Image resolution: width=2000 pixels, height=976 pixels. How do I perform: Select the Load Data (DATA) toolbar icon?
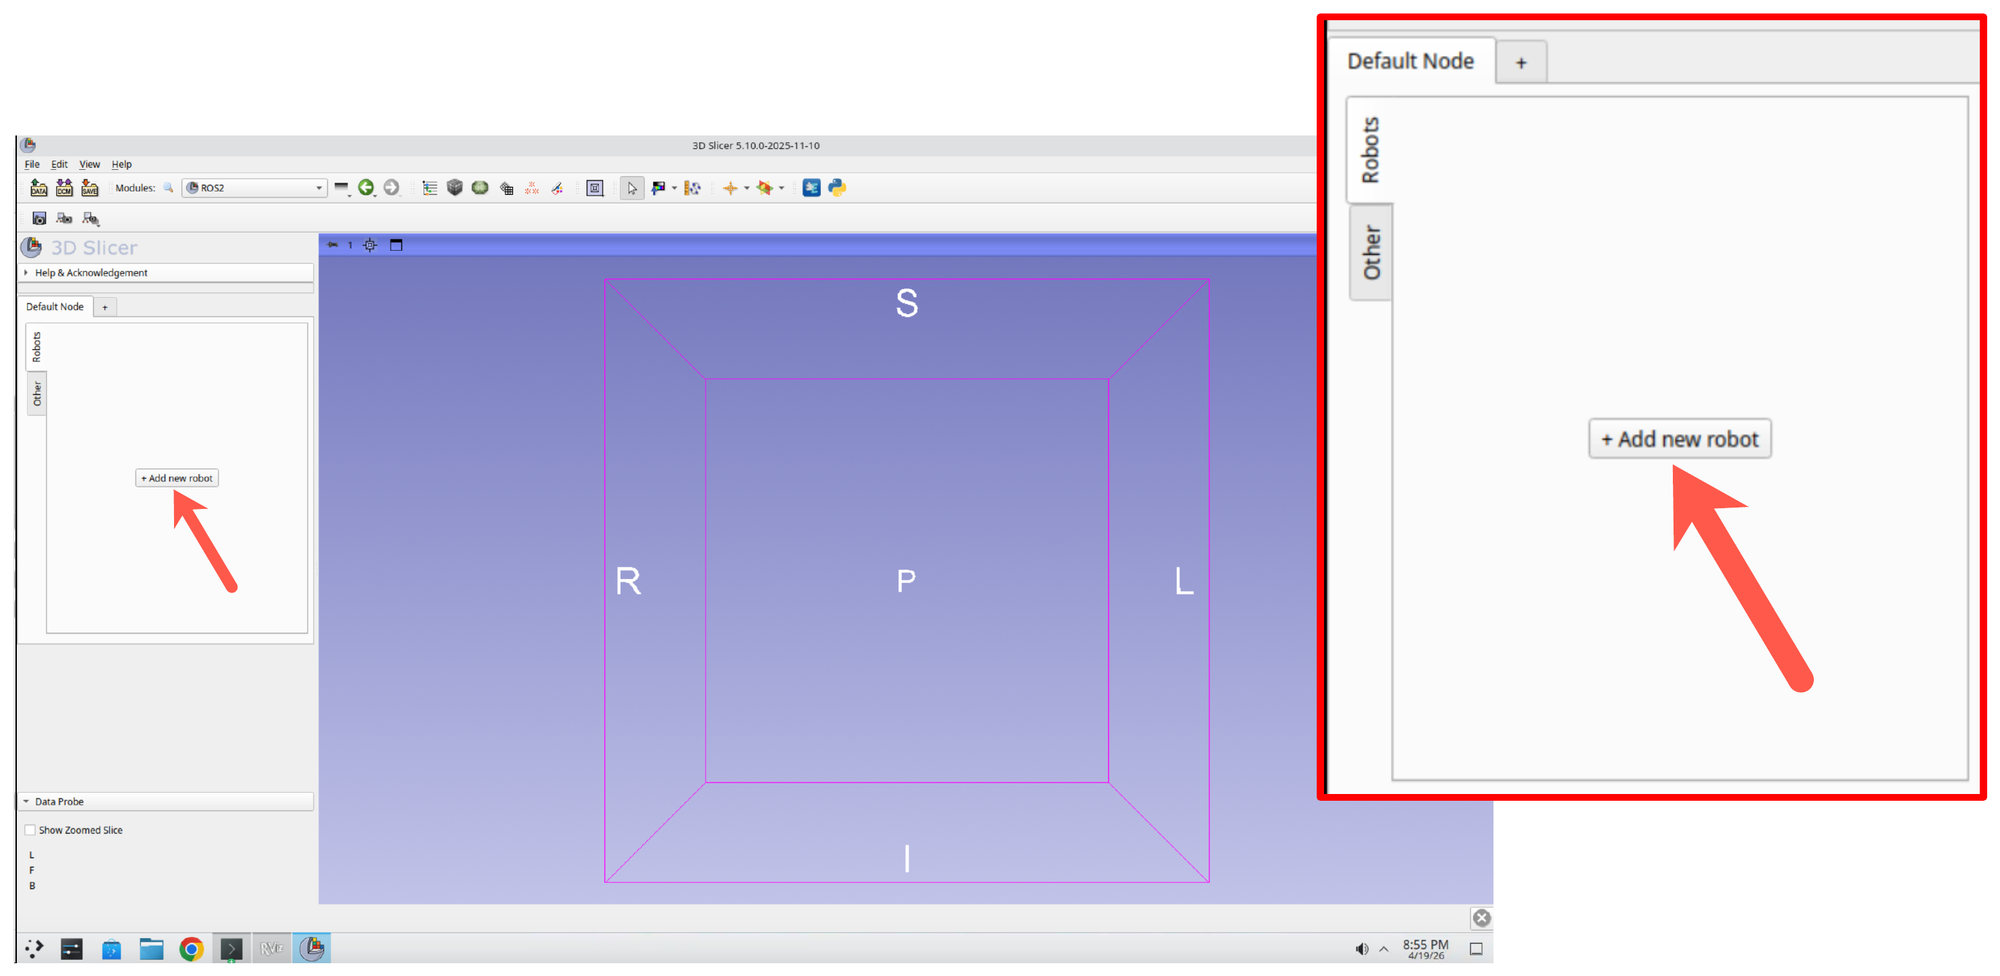[x=39, y=188]
